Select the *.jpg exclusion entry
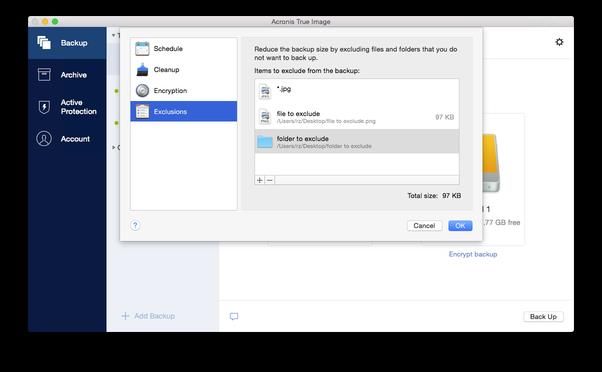The height and width of the screenshot is (372, 602). click(357, 92)
